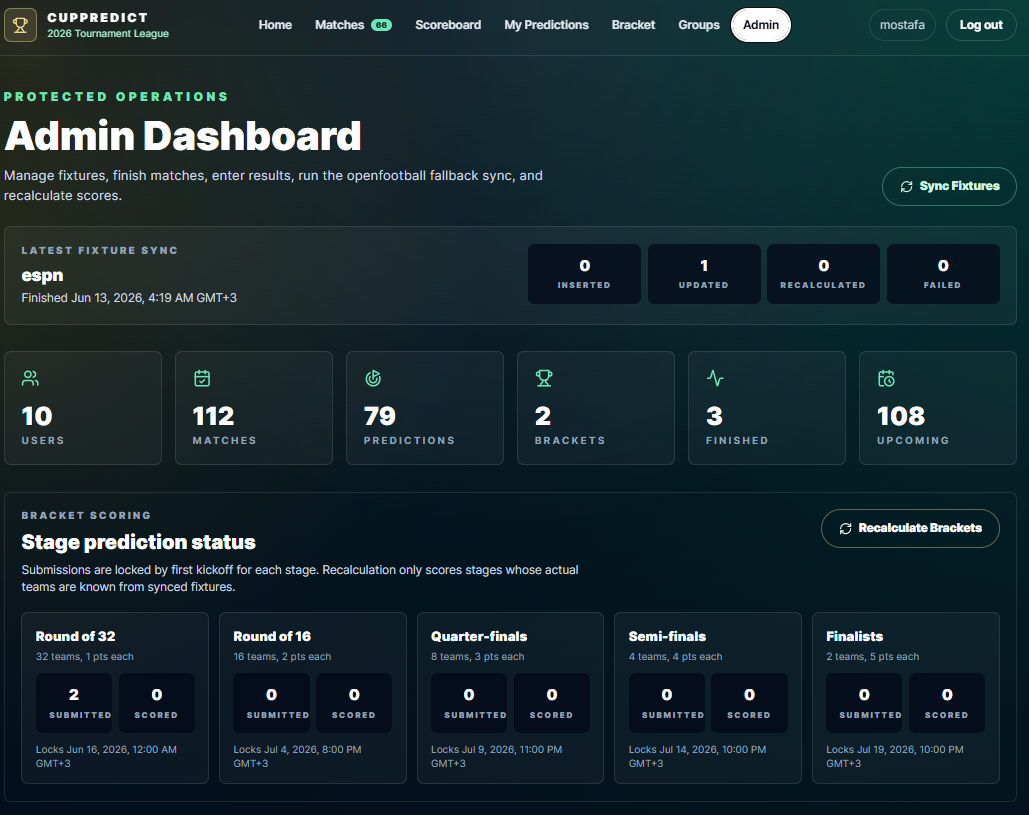Click the green 66 badge next to Matches

click(x=381, y=25)
